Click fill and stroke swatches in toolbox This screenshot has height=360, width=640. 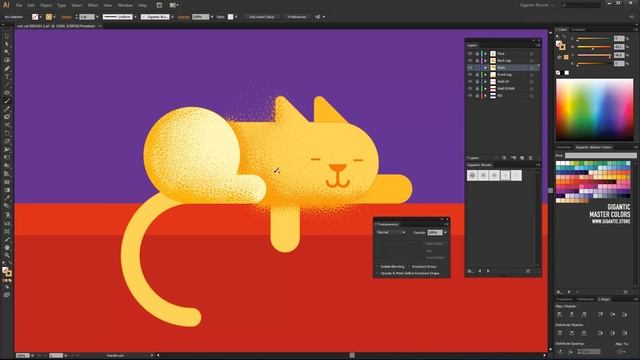(x=7, y=271)
